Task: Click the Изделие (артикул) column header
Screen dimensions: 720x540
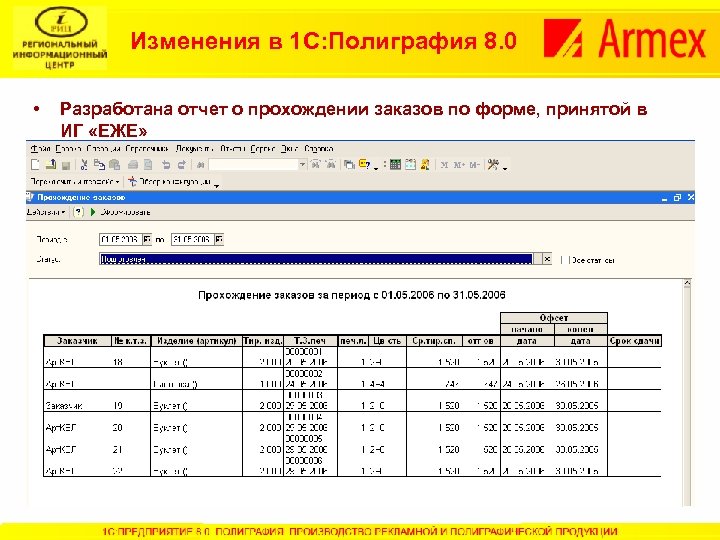Action: pyautogui.click(x=197, y=341)
